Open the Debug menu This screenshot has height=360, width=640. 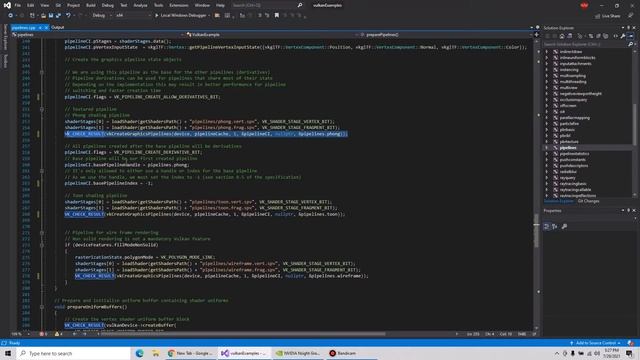pos(108,5)
